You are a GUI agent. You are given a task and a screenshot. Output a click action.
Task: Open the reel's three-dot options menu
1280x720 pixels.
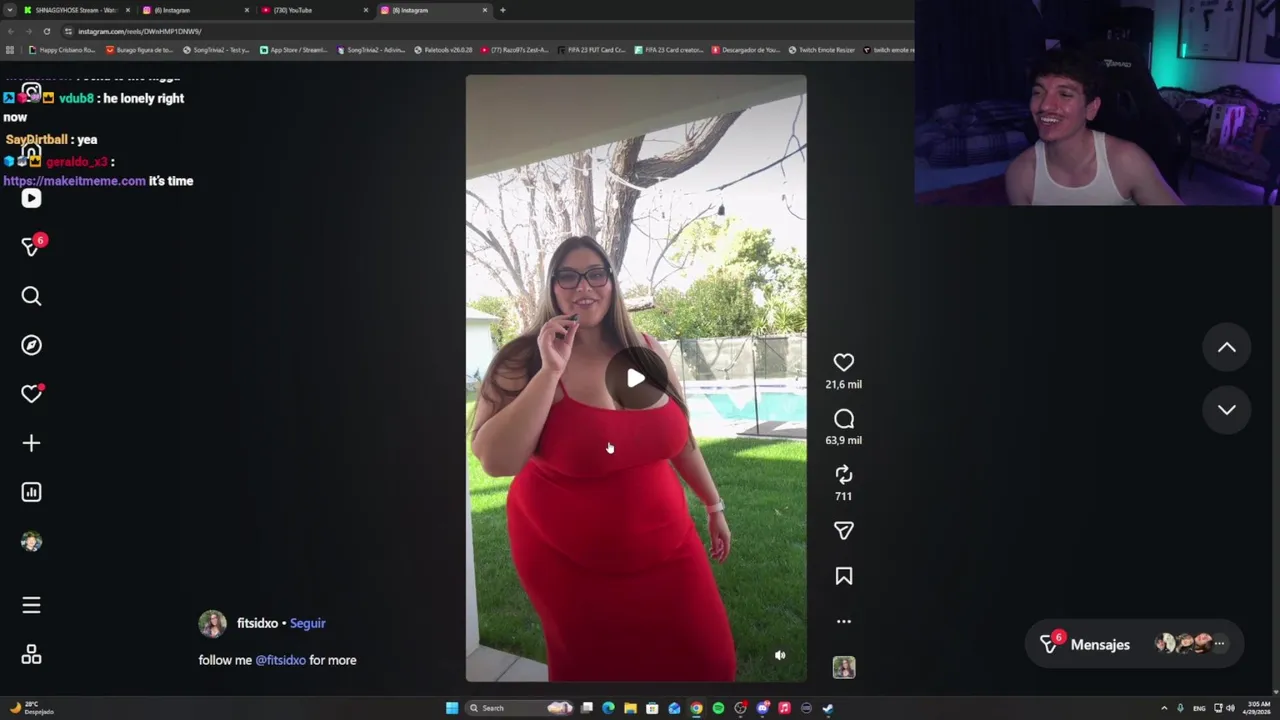click(x=844, y=621)
